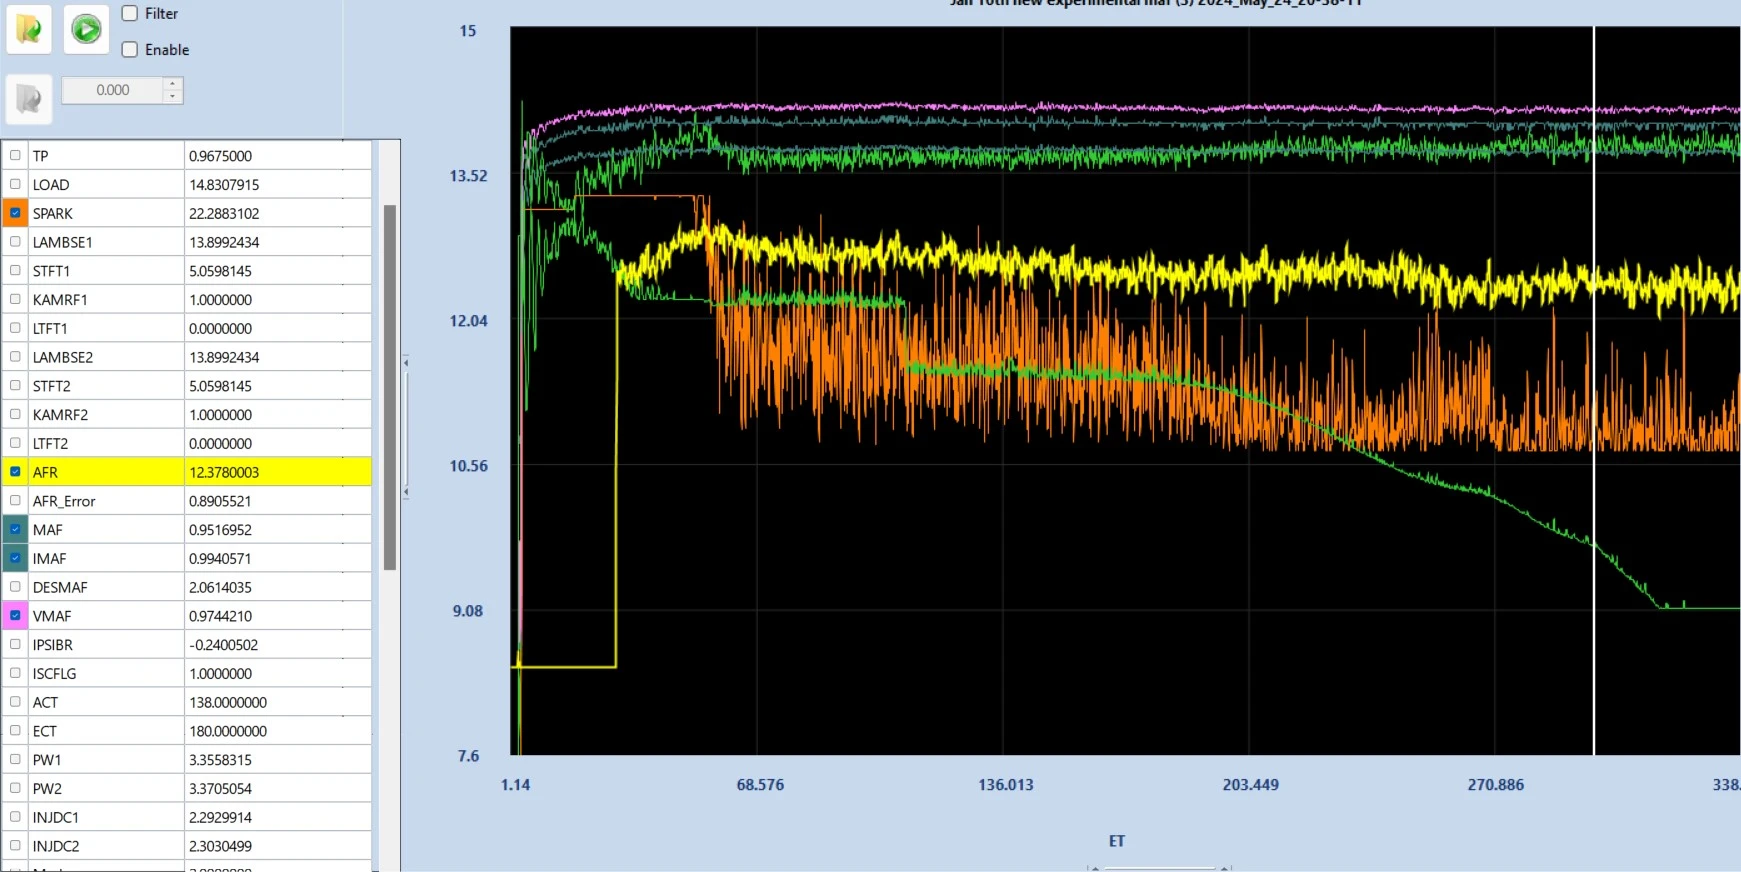Click the white time cursor on graph

1594,390
